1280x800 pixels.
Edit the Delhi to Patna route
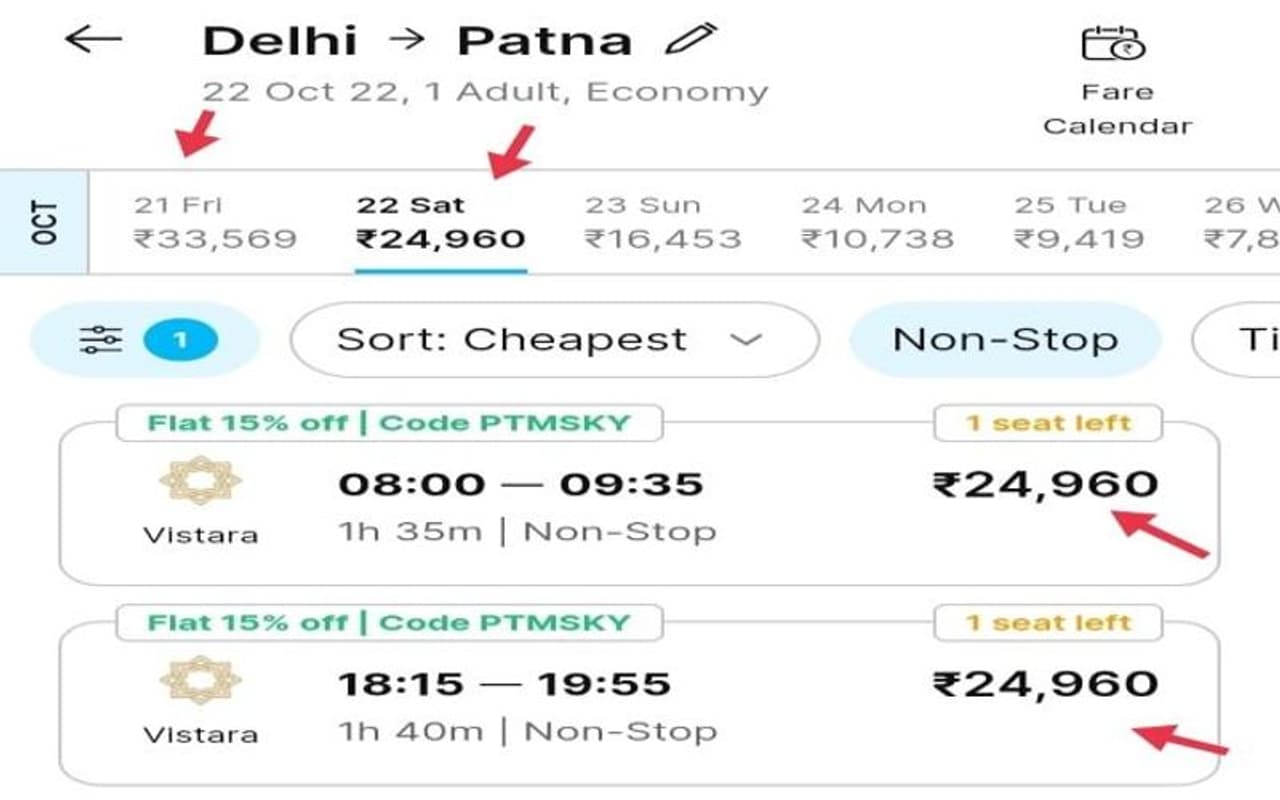pyautogui.click(x=691, y=40)
